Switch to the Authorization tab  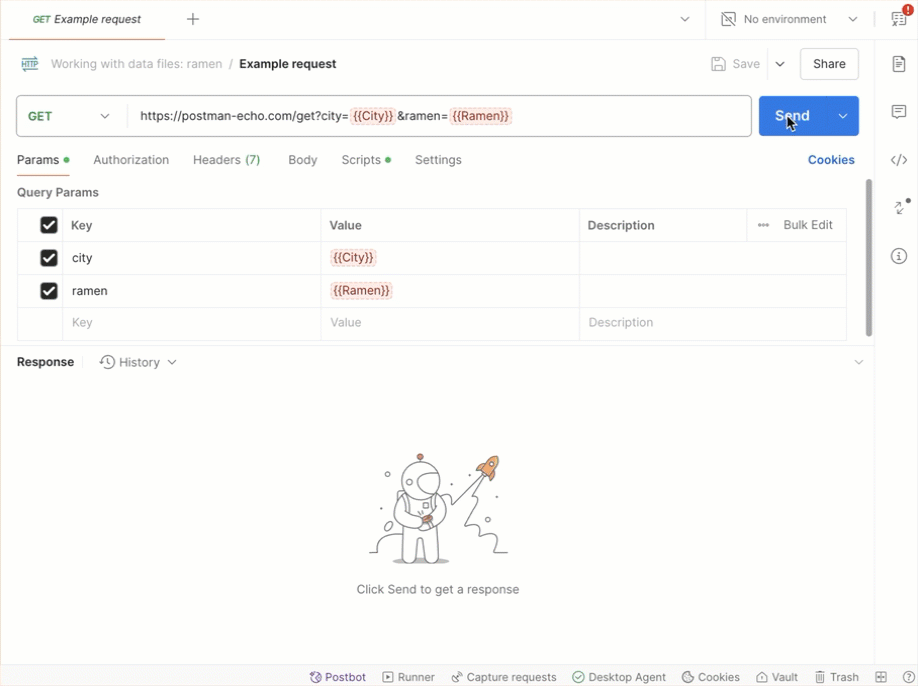pos(131,160)
